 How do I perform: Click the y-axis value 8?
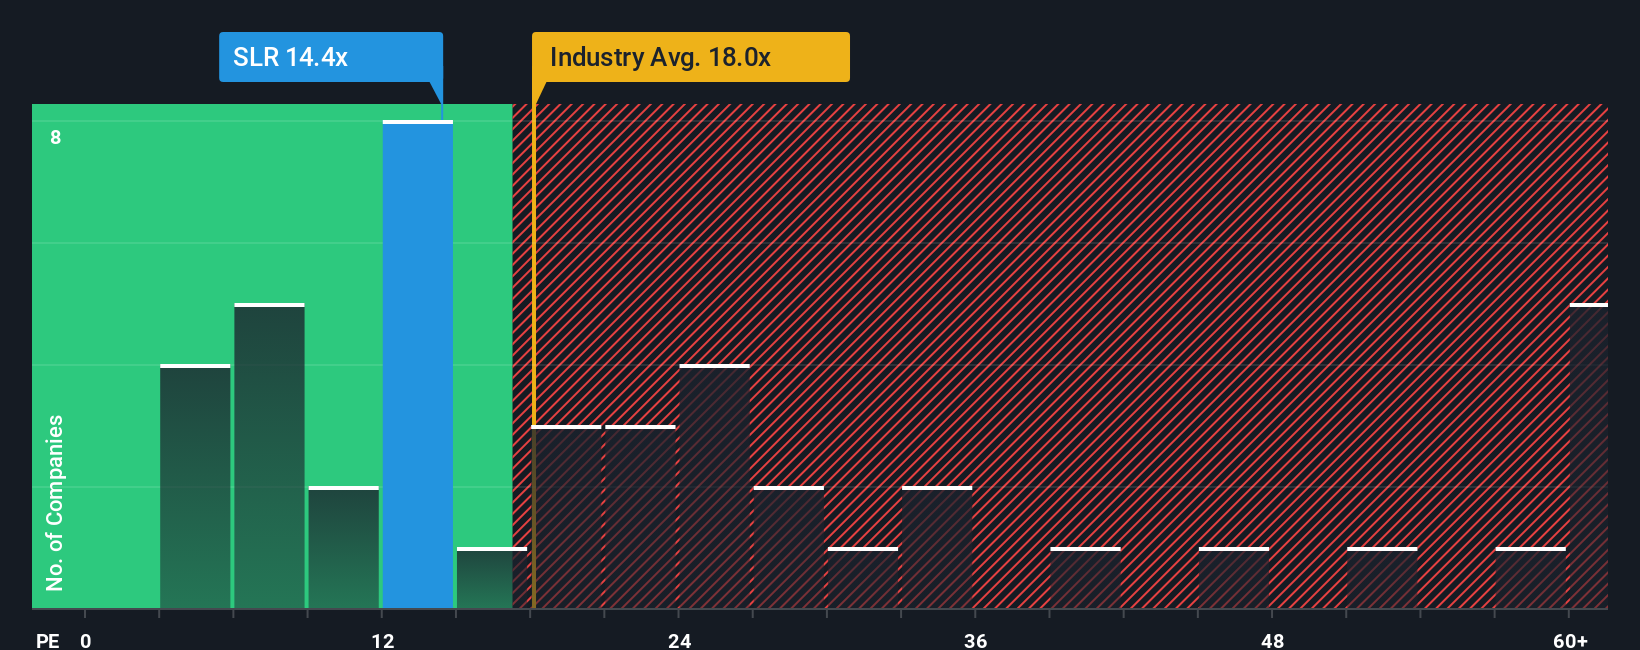coord(56,137)
